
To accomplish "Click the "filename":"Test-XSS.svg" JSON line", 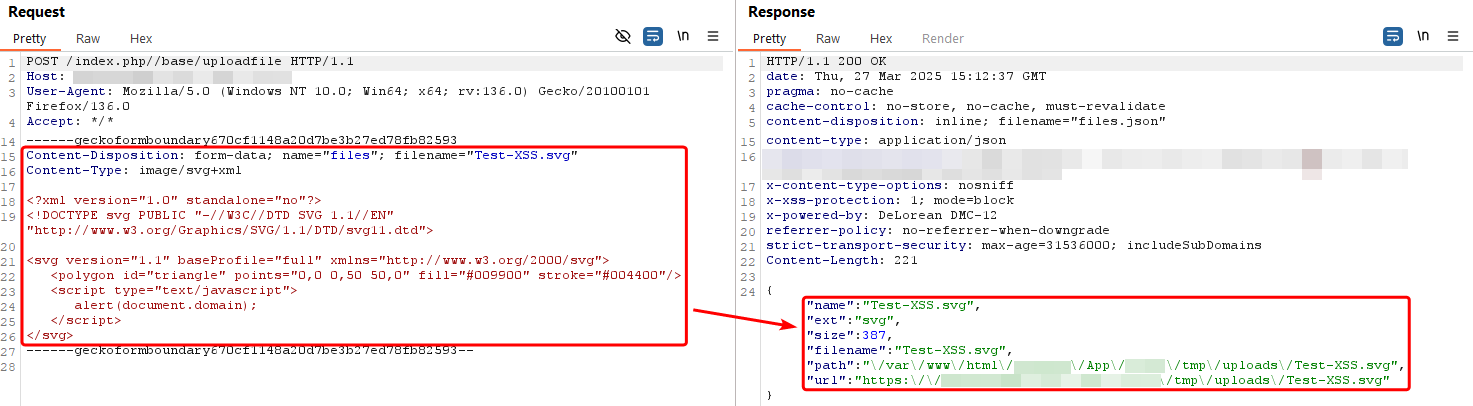I will [911, 350].
